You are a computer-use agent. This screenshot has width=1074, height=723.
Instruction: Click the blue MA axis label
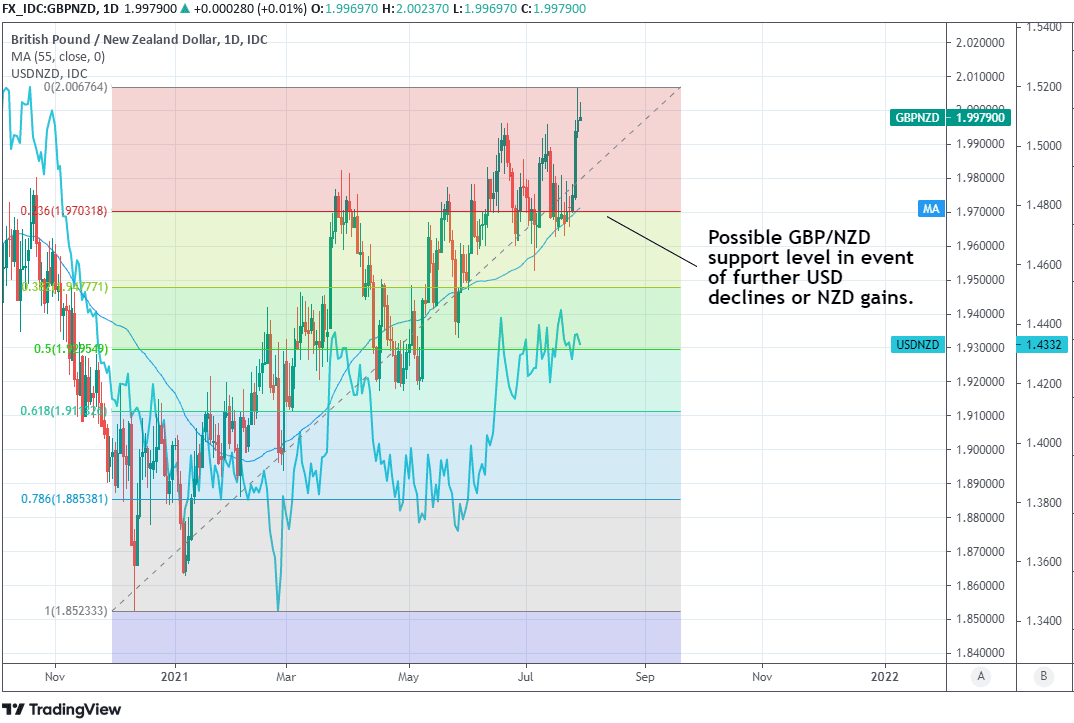click(x=931, y=209)
